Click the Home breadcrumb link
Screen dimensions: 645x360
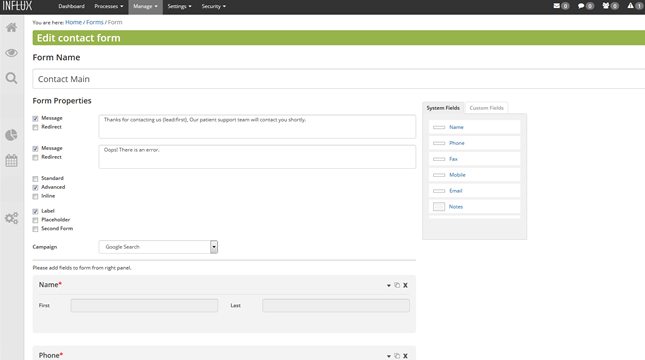73,22
